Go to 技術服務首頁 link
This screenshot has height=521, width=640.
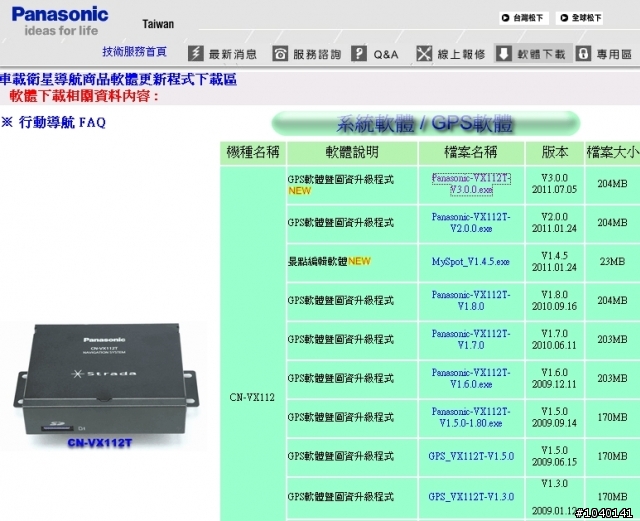point(134,52)
